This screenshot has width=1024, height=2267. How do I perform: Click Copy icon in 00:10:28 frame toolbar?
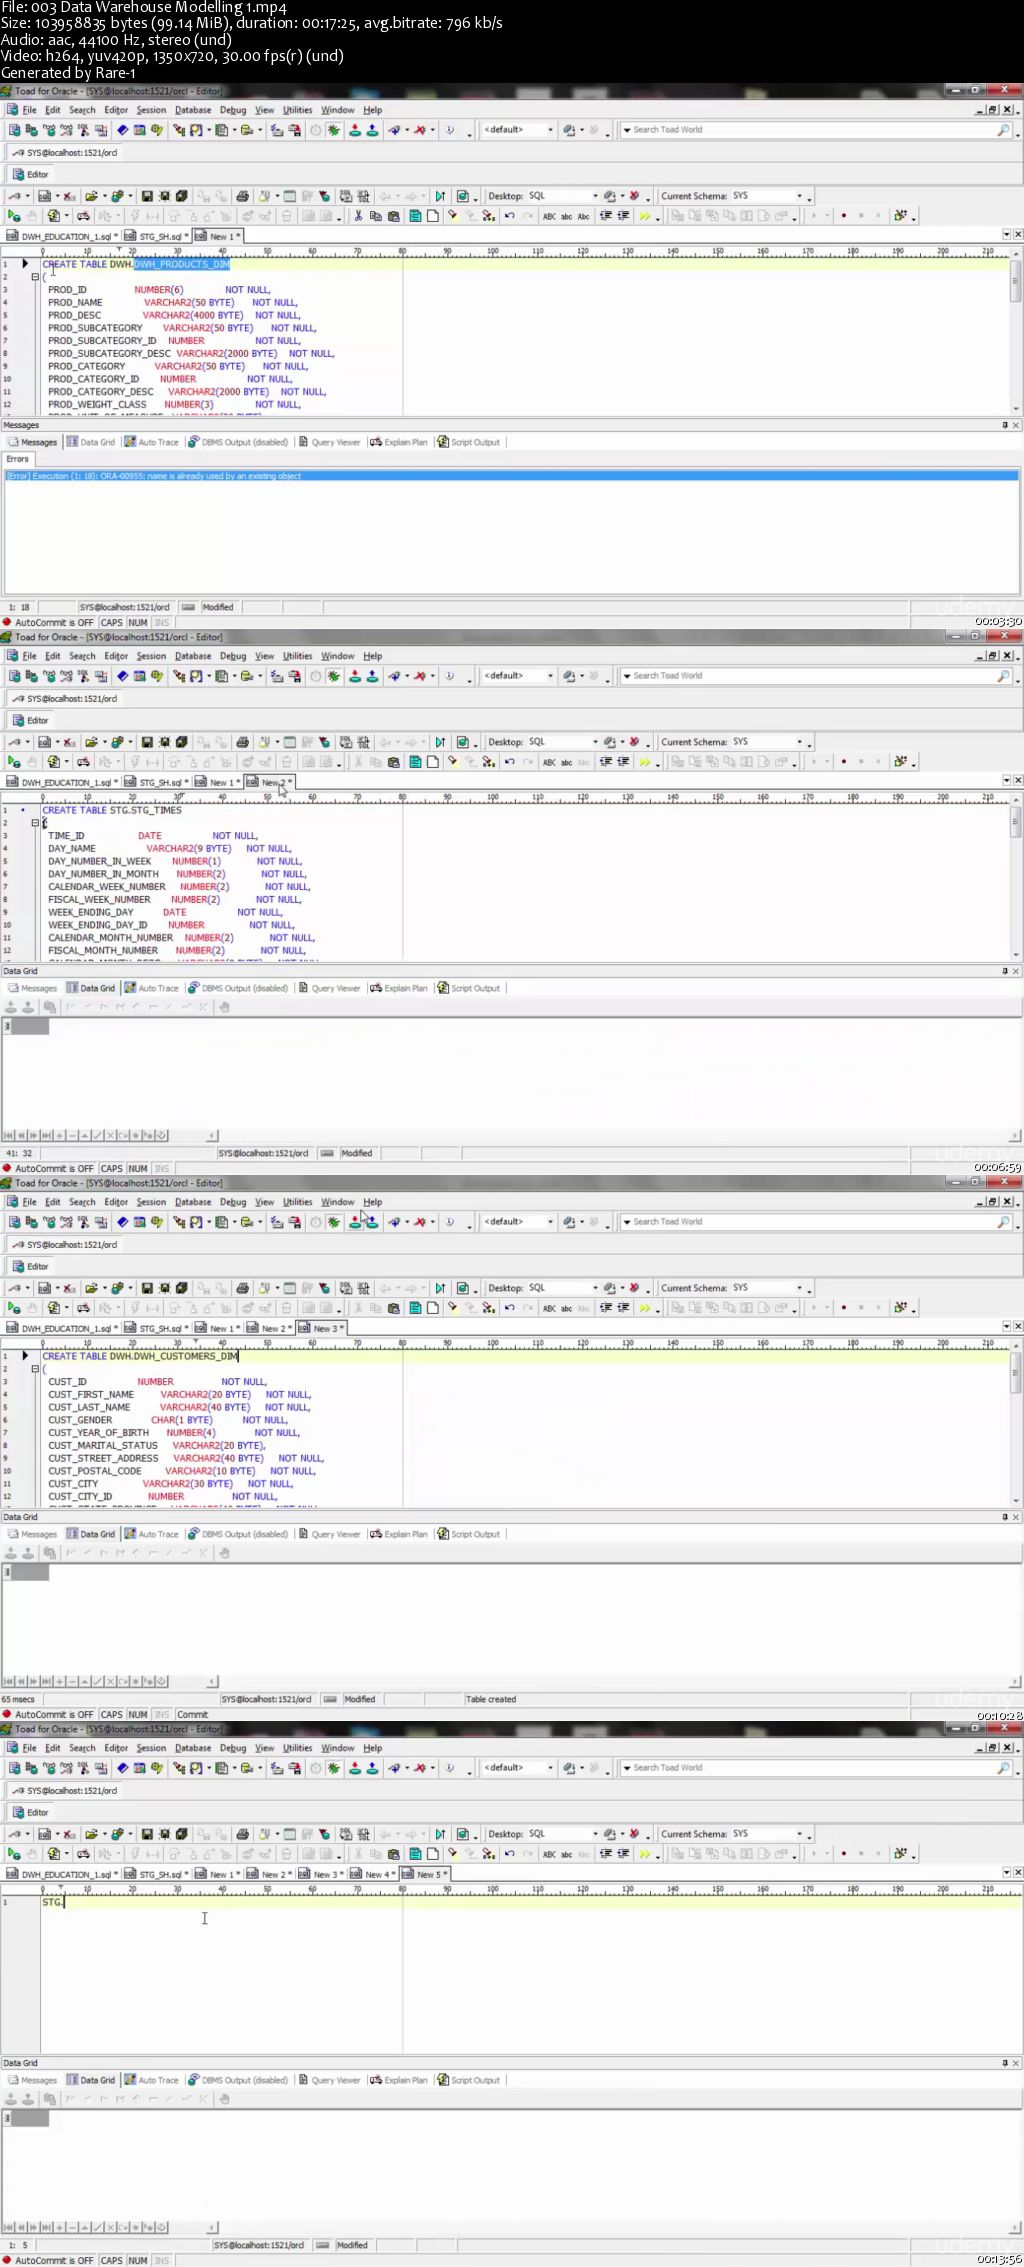[x=375, y=1307]
